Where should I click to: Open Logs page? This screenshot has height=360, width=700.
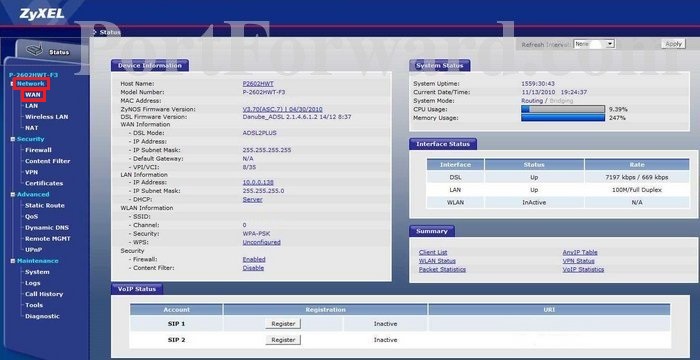pos(33,283)
